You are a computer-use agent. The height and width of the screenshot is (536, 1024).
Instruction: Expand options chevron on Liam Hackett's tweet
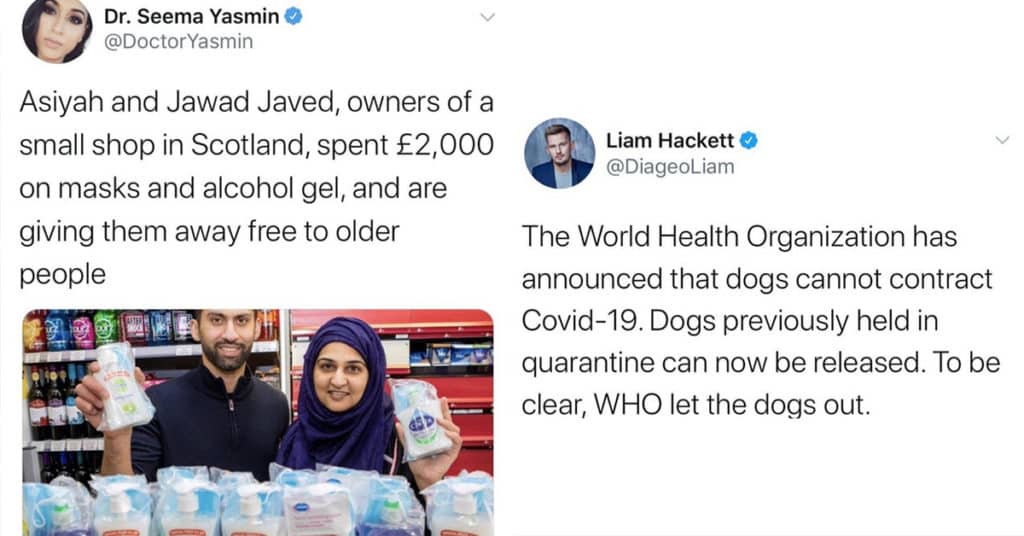point(1002,140)
